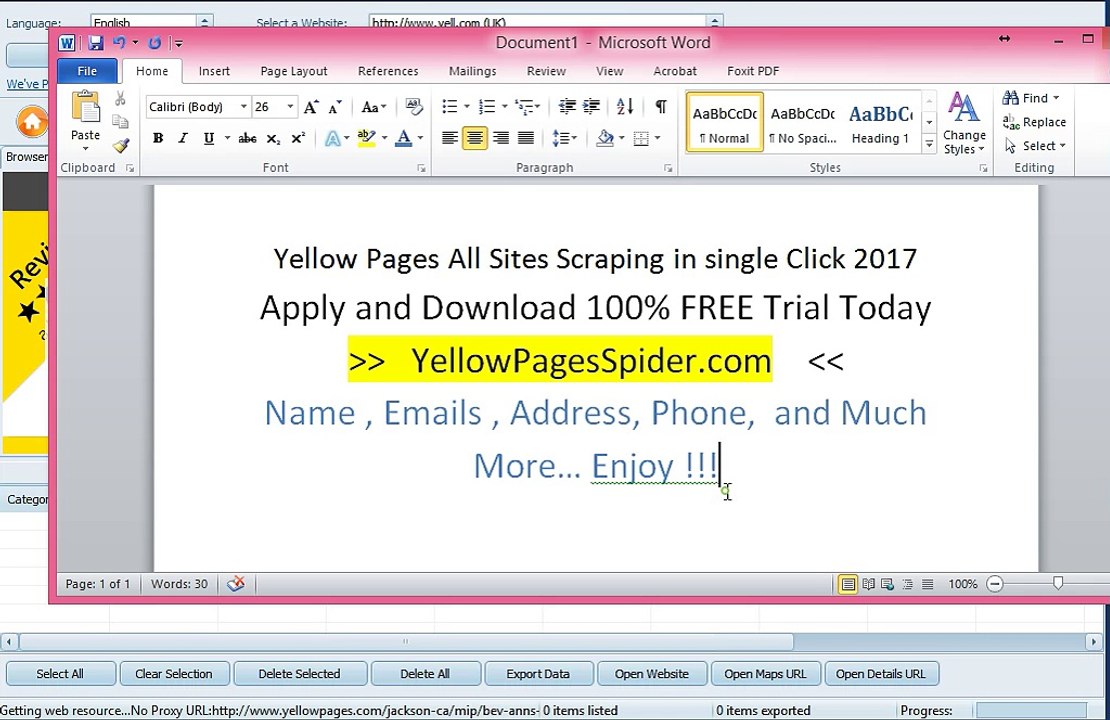Toggle Italic formatting
The width and height of the screenshot is (1110, 720).
[x=183, y=138]
